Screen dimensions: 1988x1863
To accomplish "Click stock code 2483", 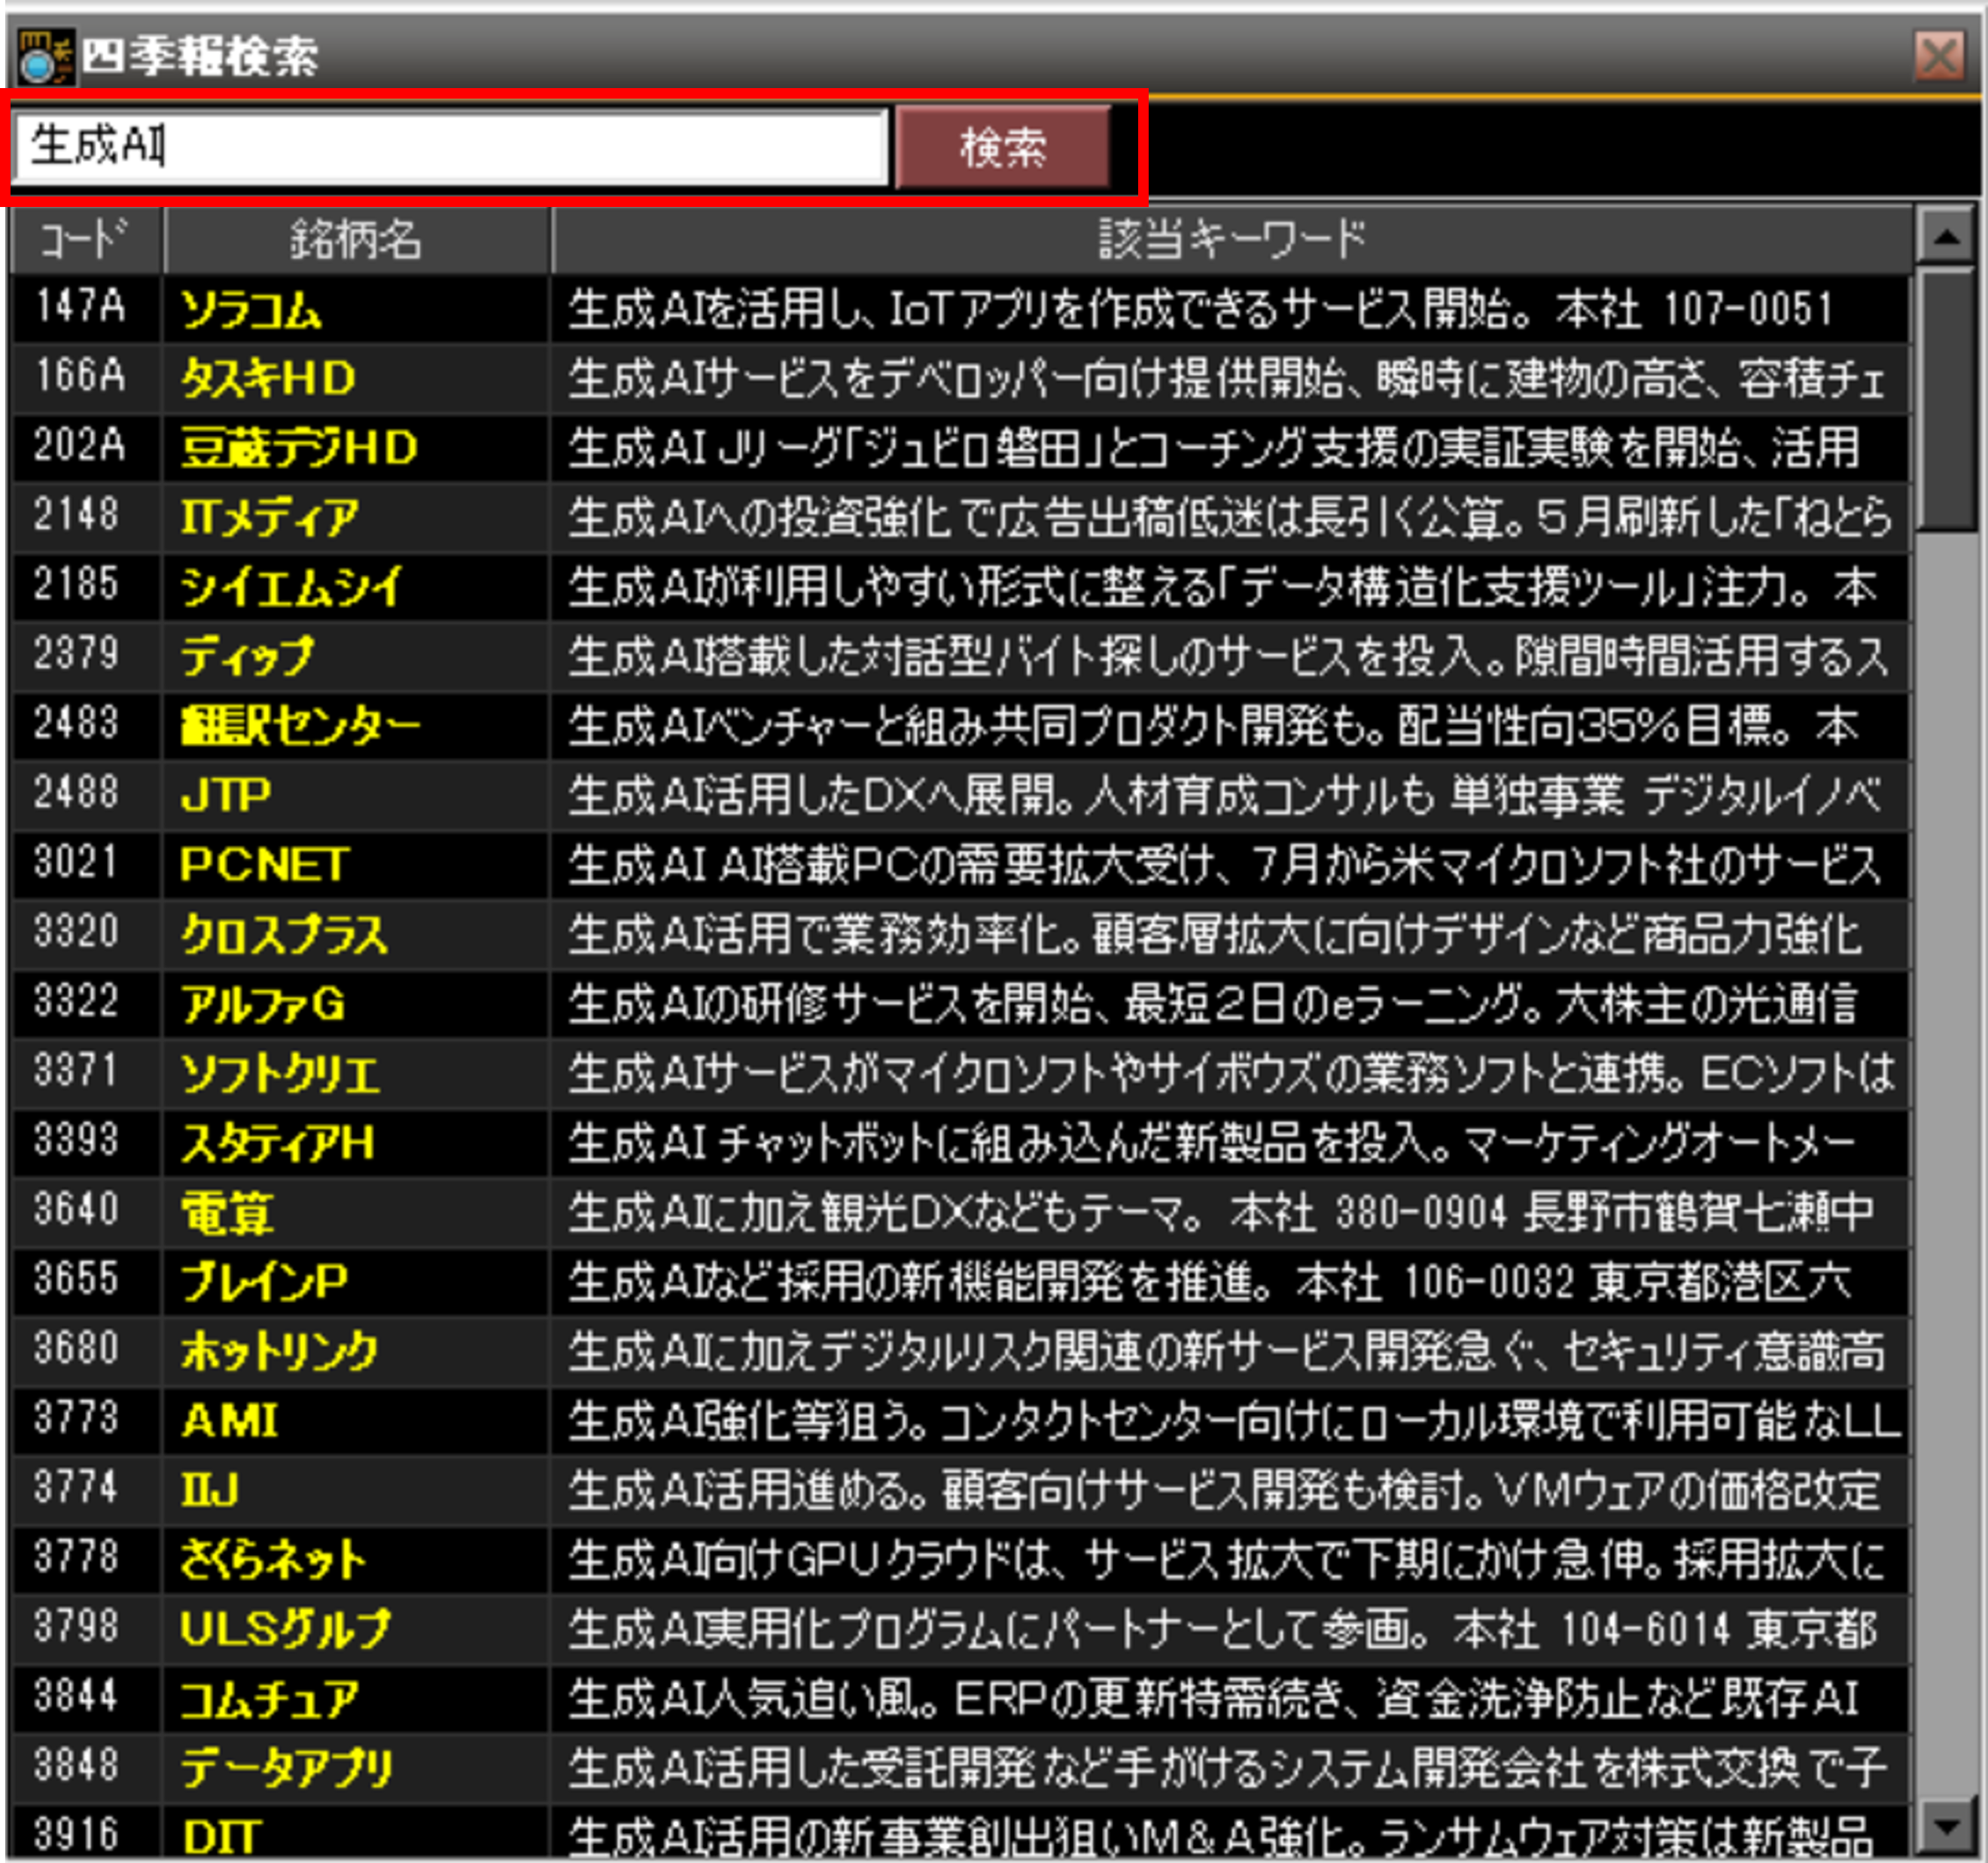I will pyautogui.click(x=76, y=724).
